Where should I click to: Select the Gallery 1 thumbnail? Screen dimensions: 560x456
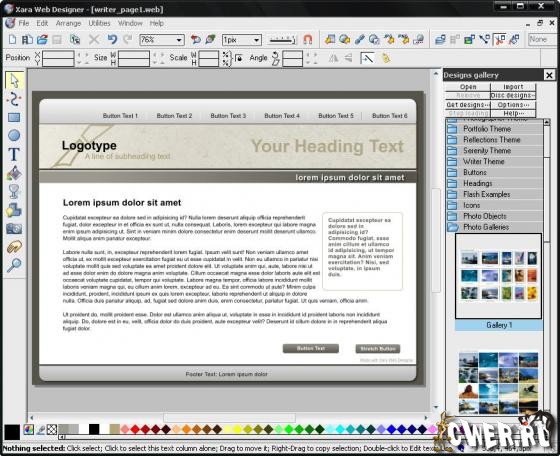[x=499, y=276]
